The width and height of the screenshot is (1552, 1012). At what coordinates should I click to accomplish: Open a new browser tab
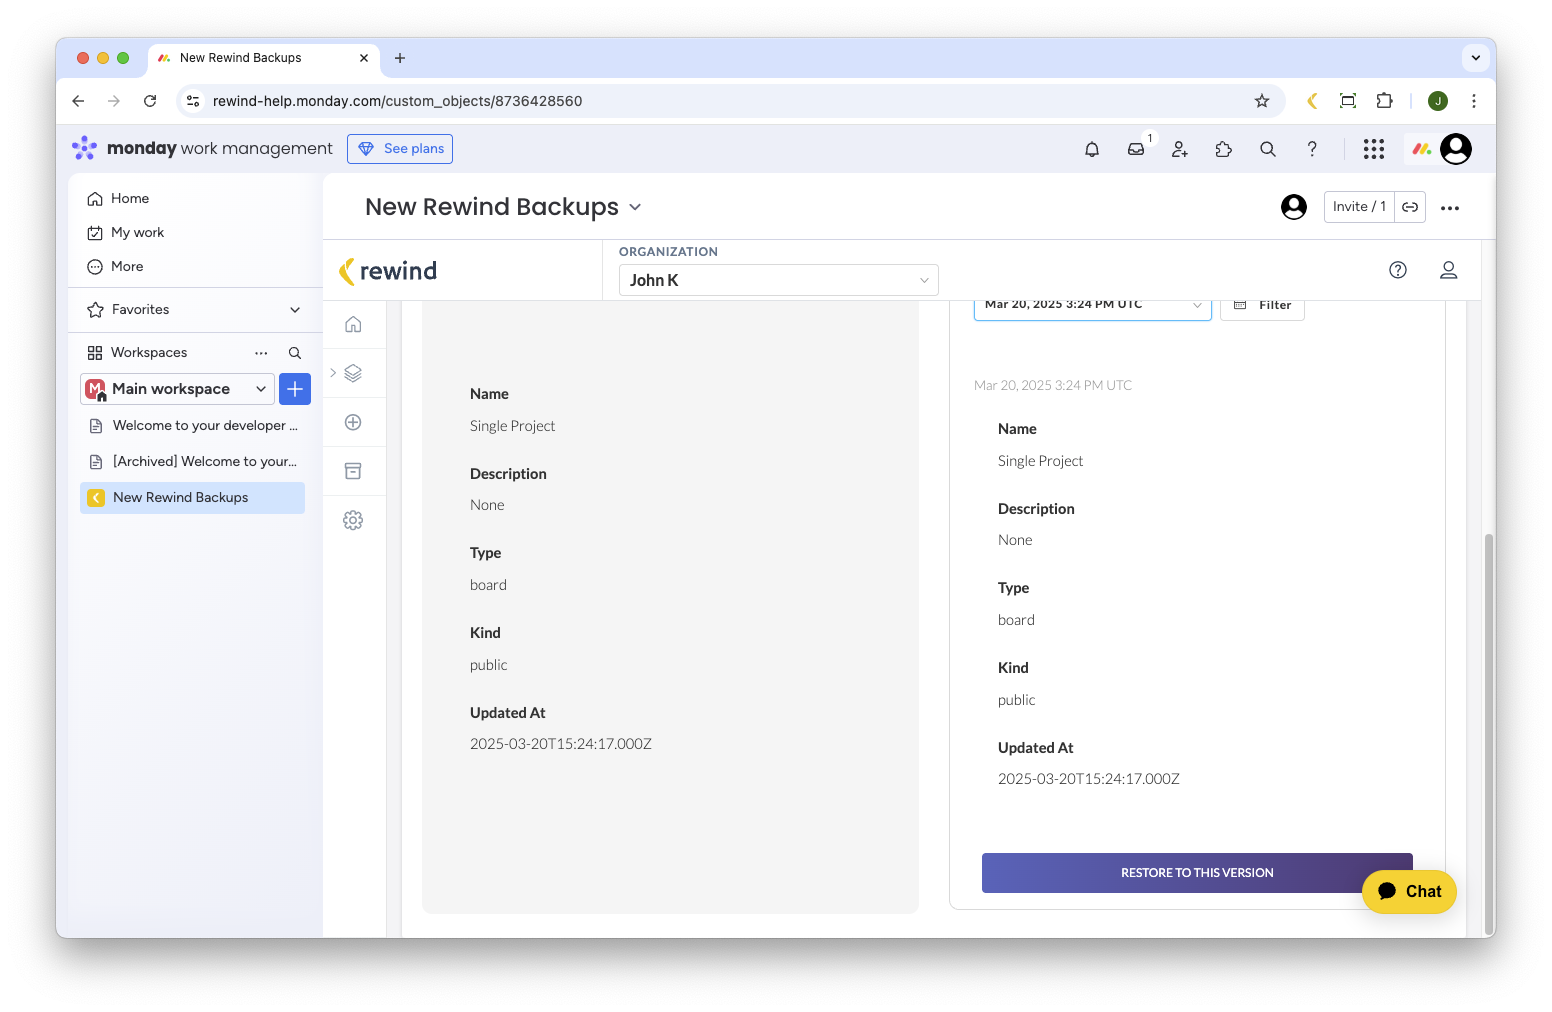point(400,58)
